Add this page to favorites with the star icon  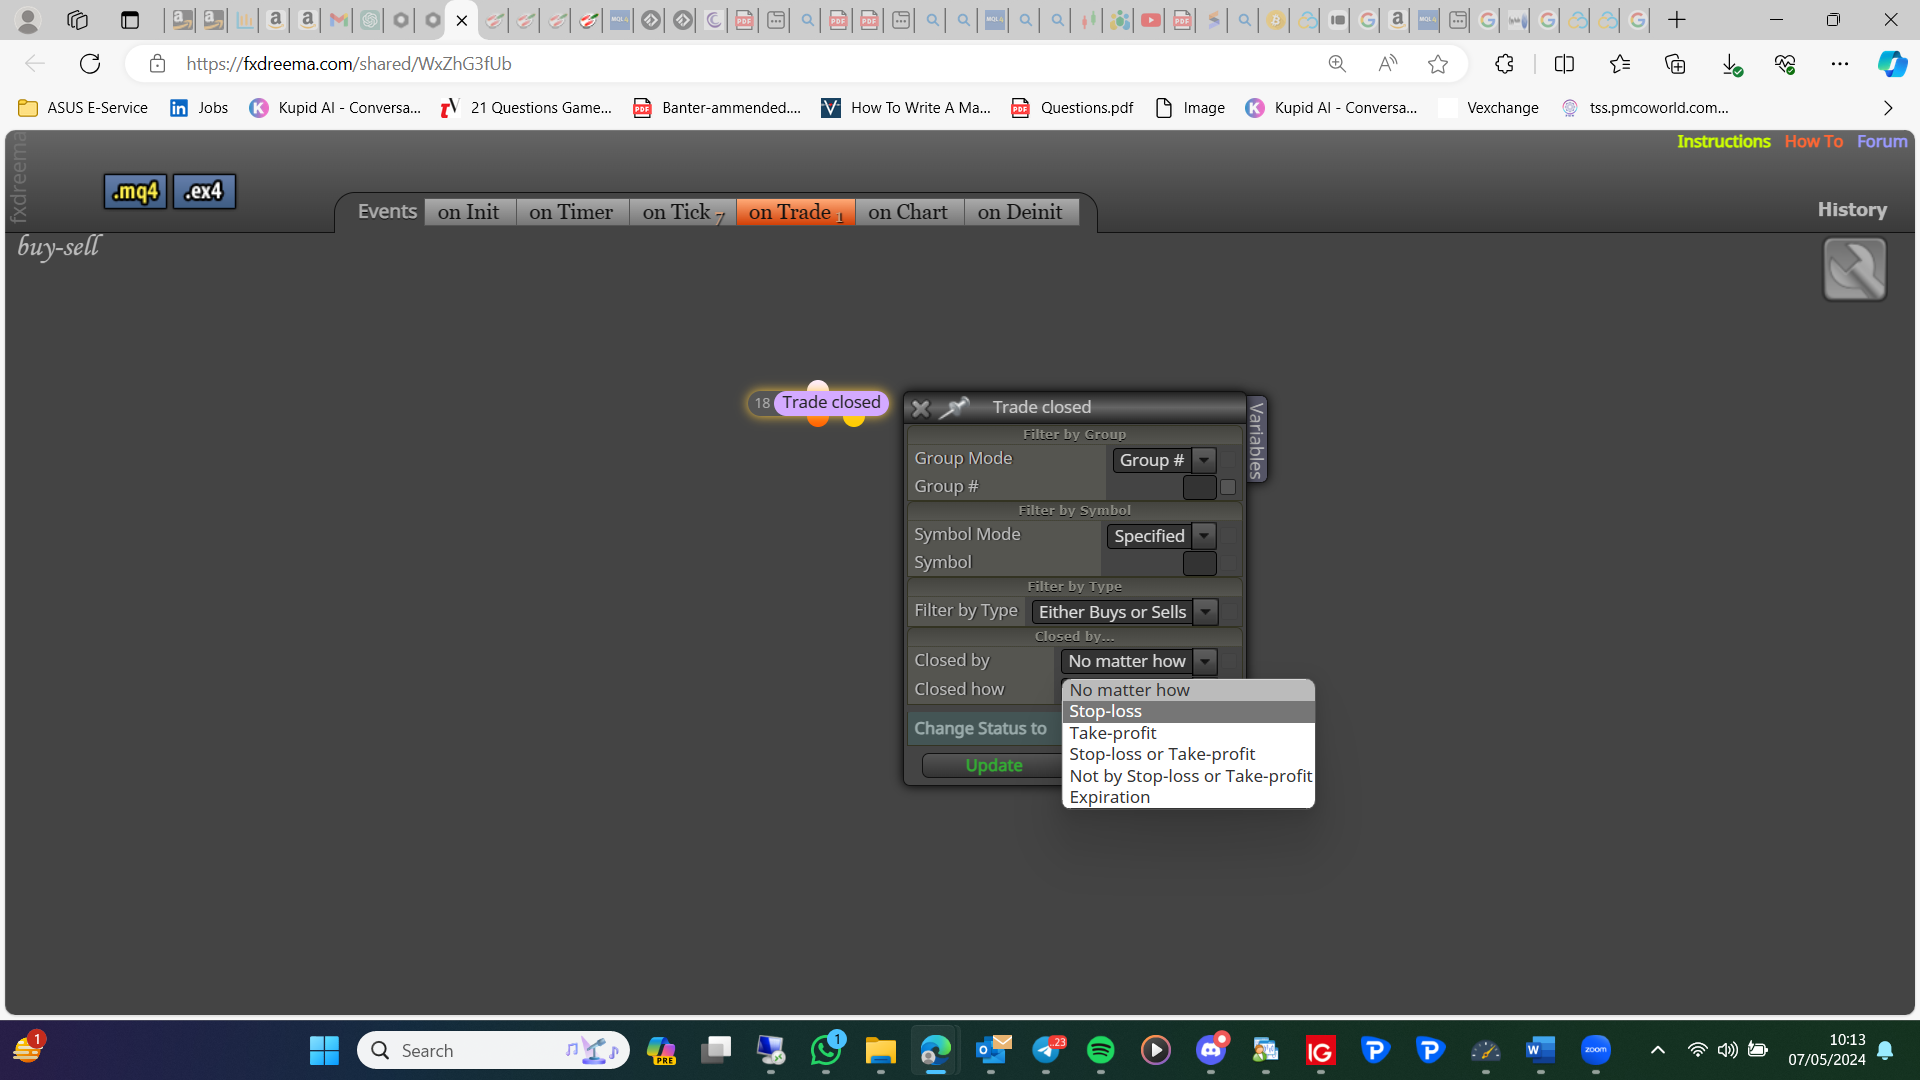coord(1438,64)
